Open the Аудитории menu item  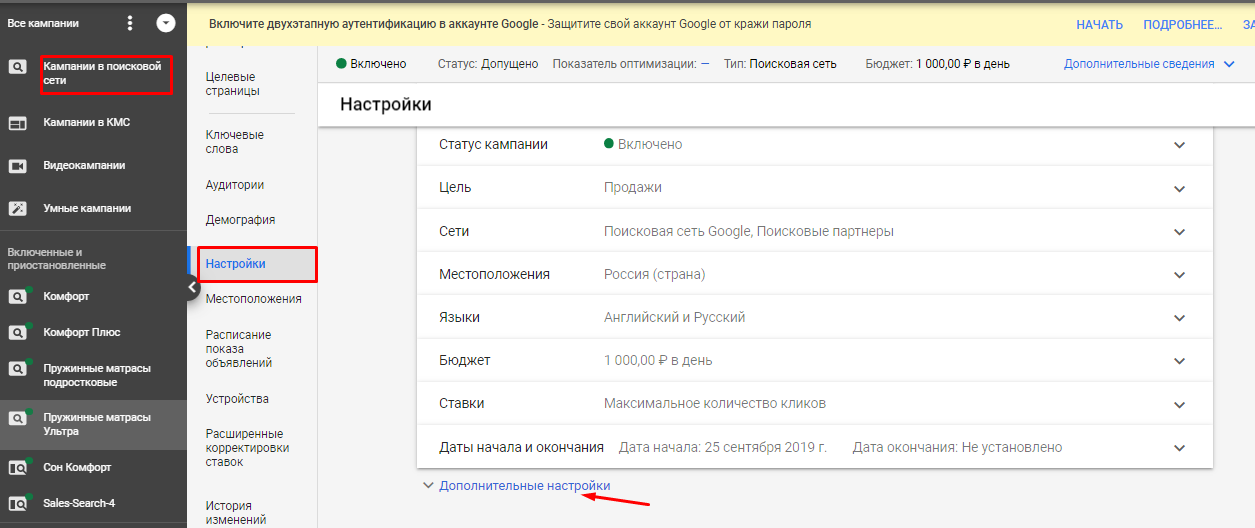click(x=234, y=185)
